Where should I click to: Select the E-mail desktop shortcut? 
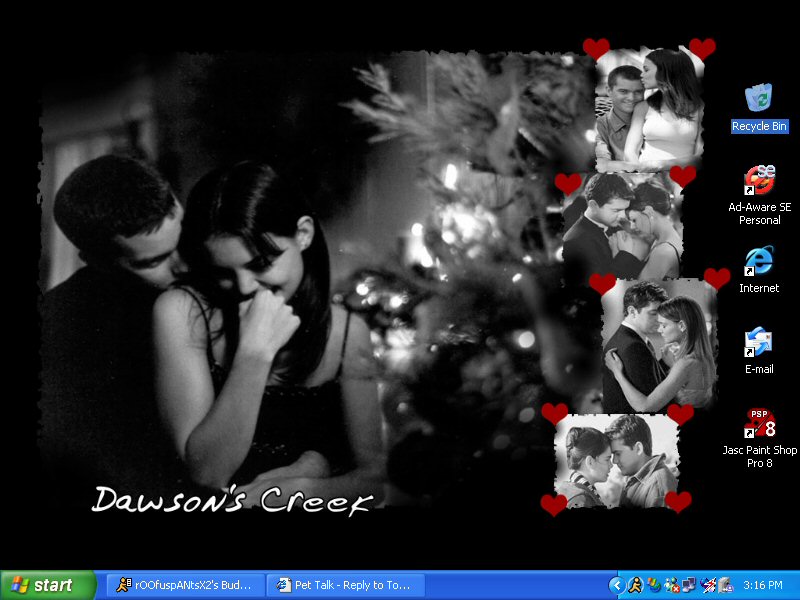[x=759, y=343]
